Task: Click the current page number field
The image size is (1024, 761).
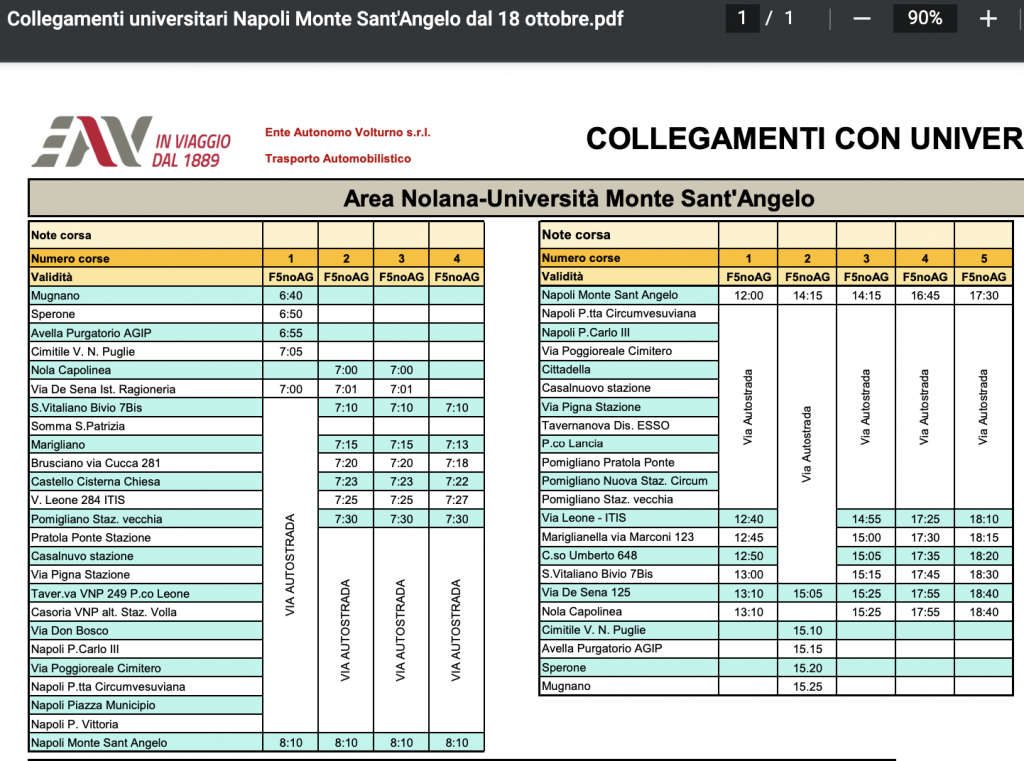Action: pyautogui.click(x=742, y=18)
